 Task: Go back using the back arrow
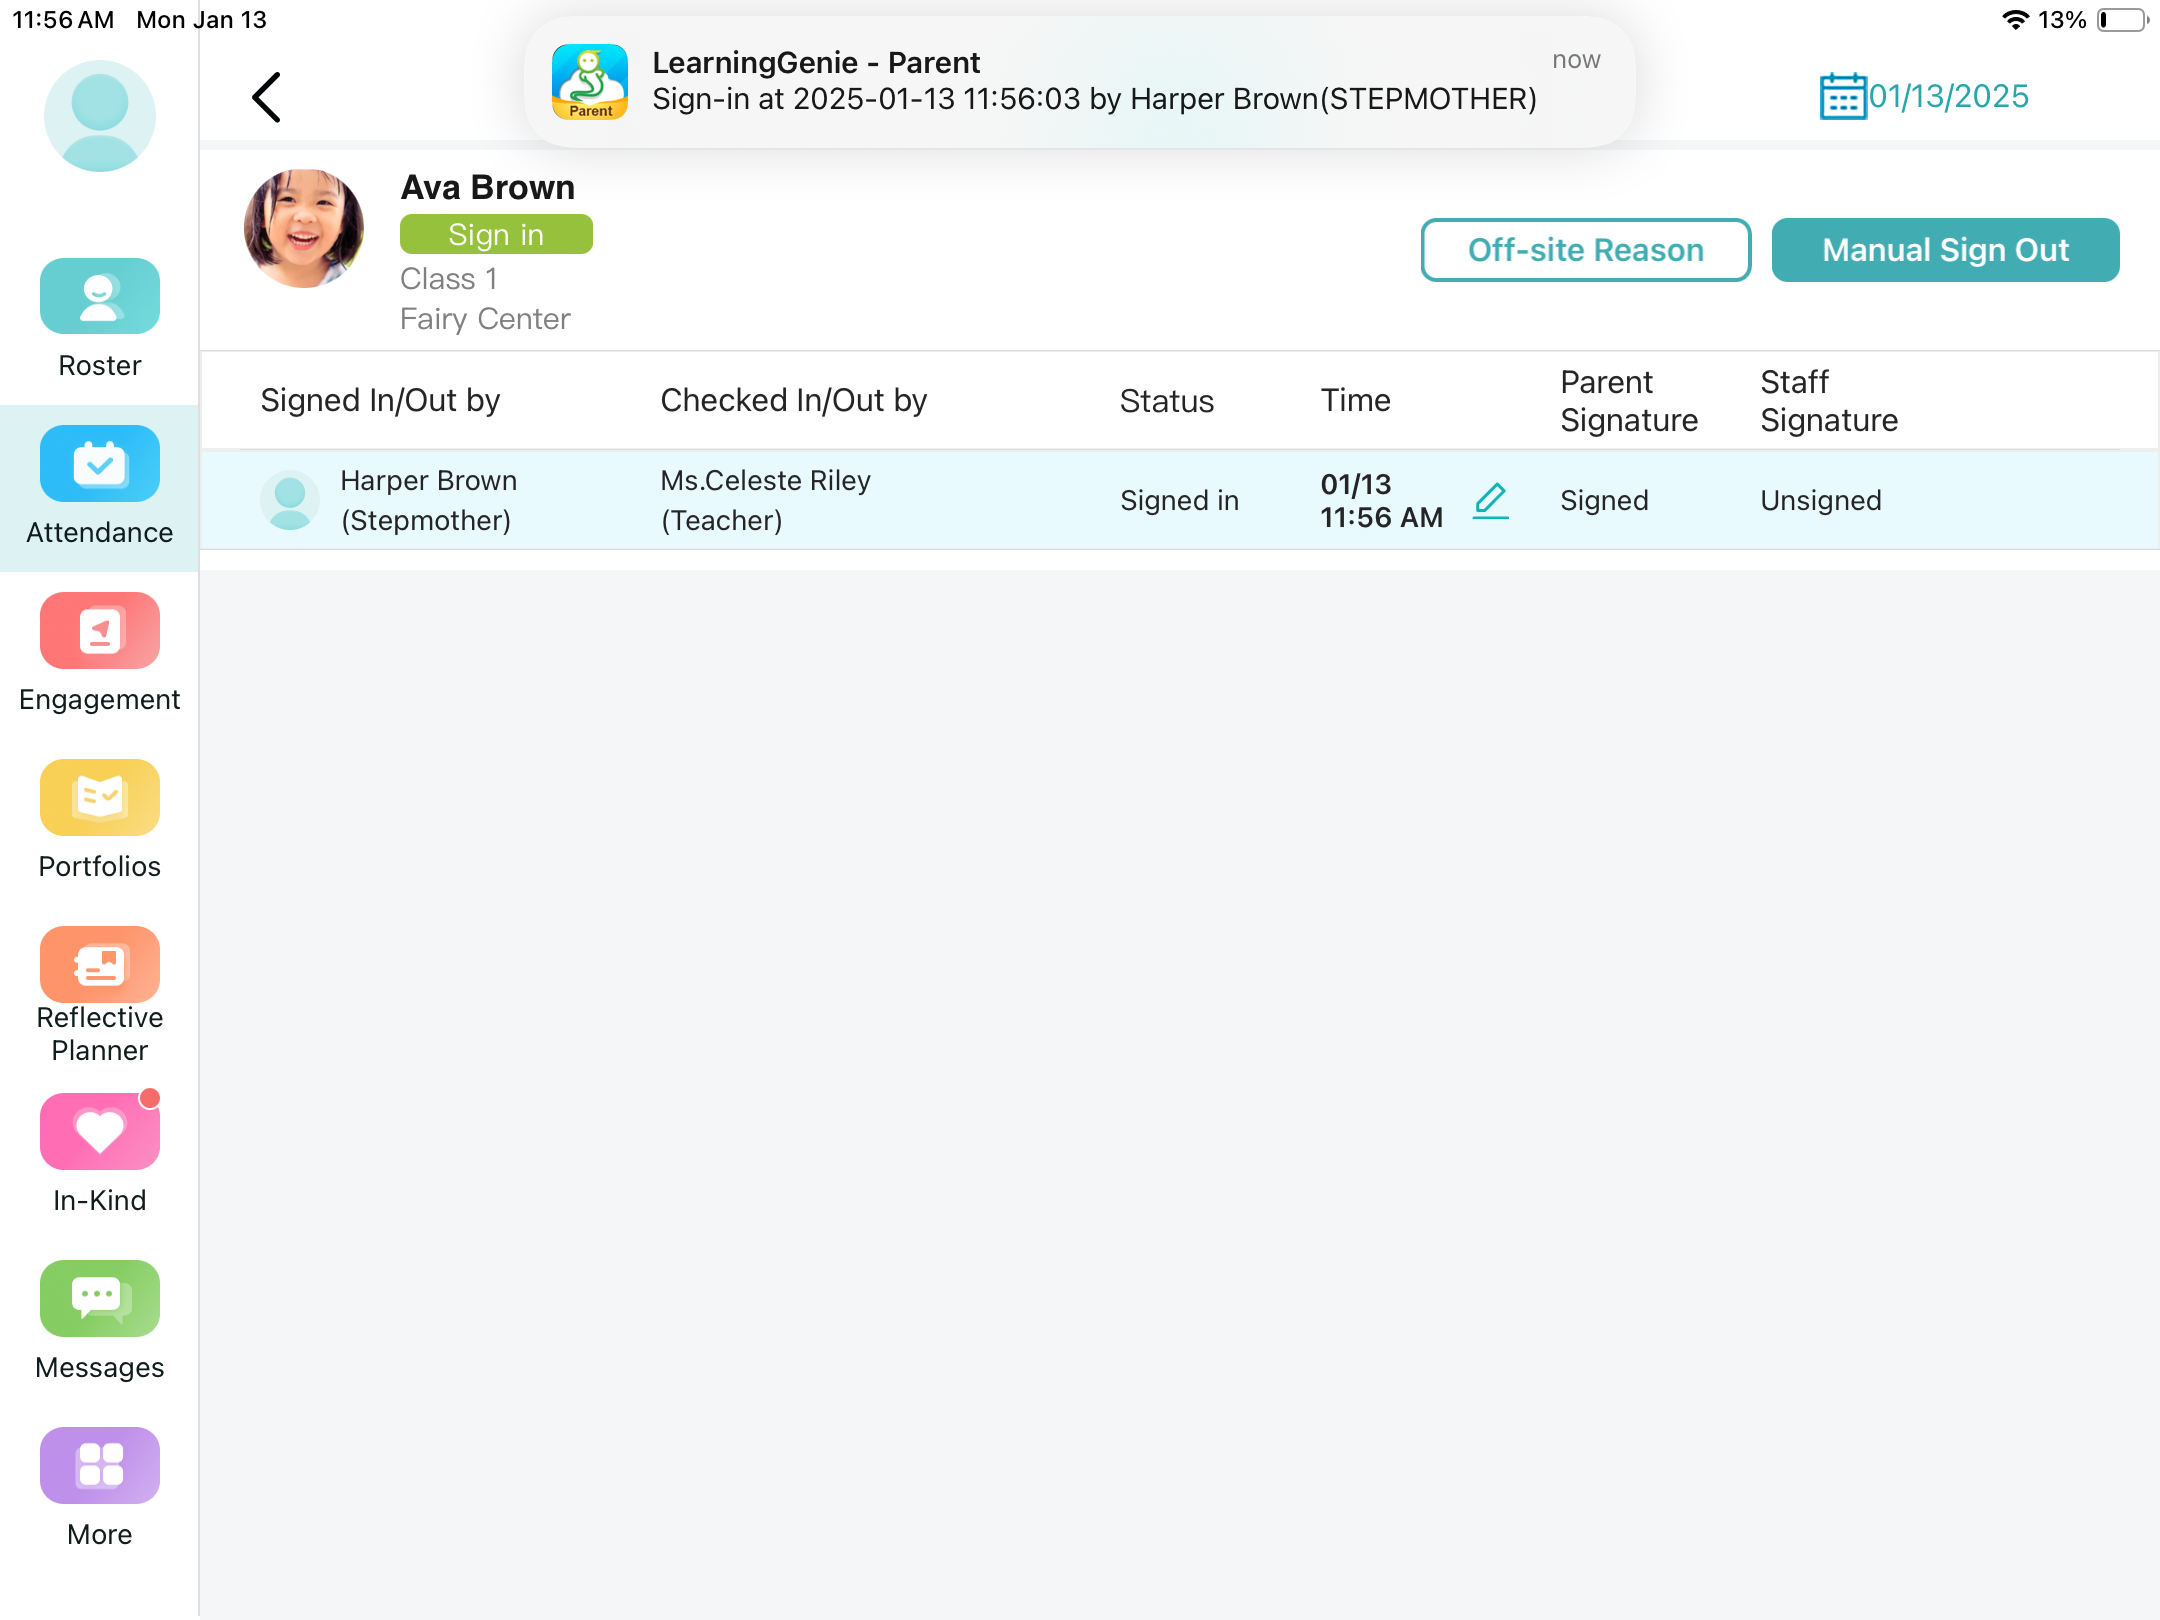(266, 97)
